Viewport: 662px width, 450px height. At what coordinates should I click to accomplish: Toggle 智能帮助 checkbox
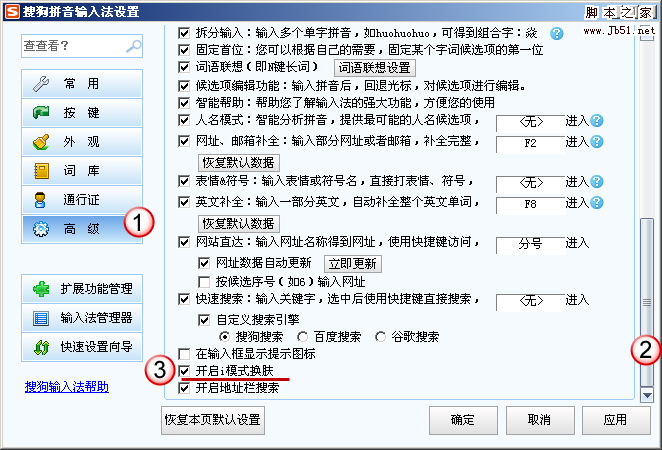tap(184, 103)
